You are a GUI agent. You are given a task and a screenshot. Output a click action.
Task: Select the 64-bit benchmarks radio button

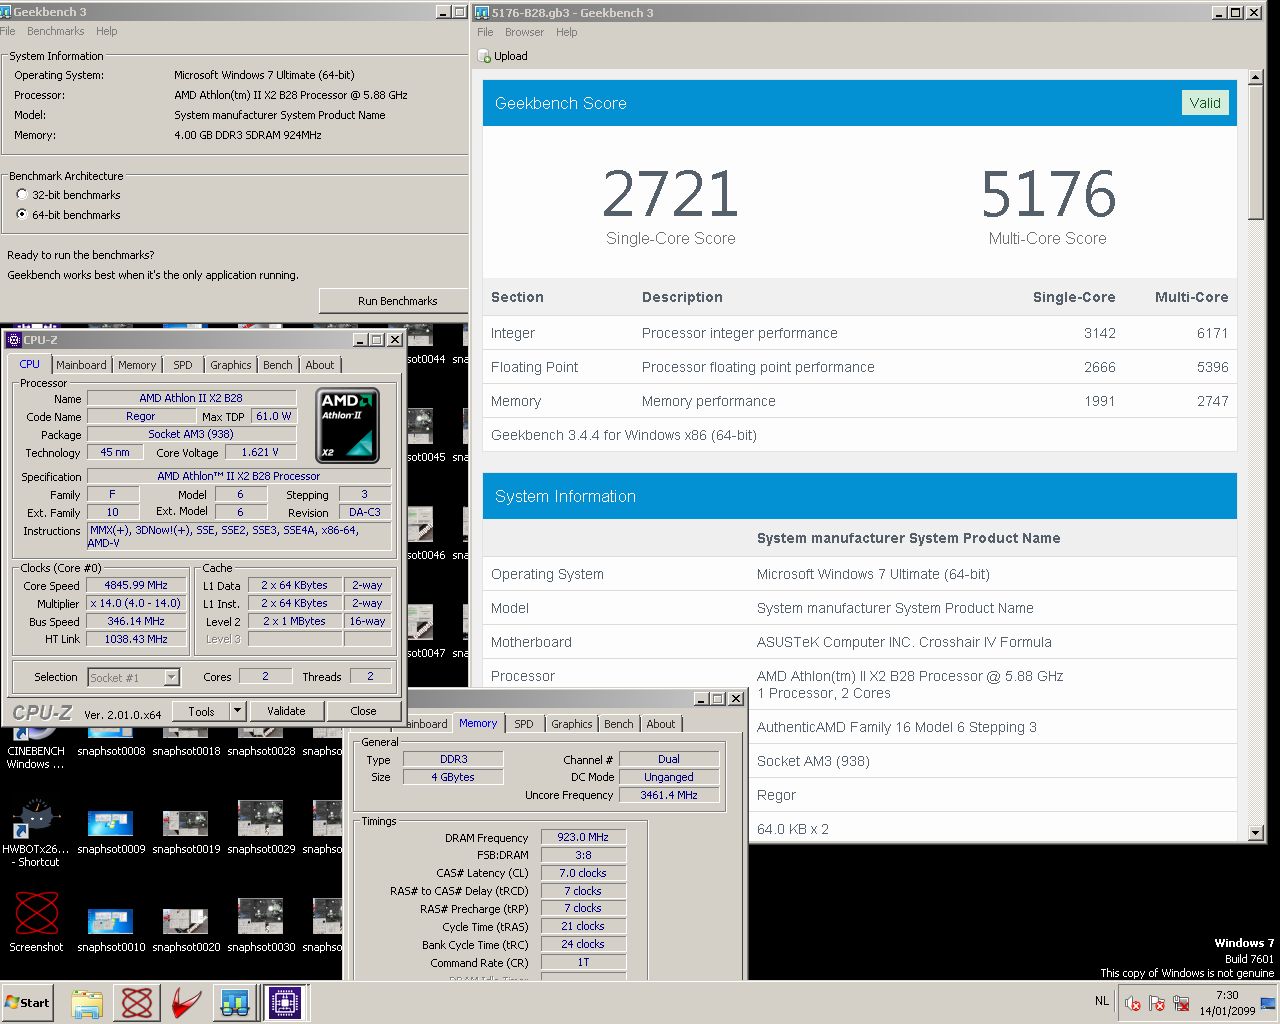[x=22, y=215]
